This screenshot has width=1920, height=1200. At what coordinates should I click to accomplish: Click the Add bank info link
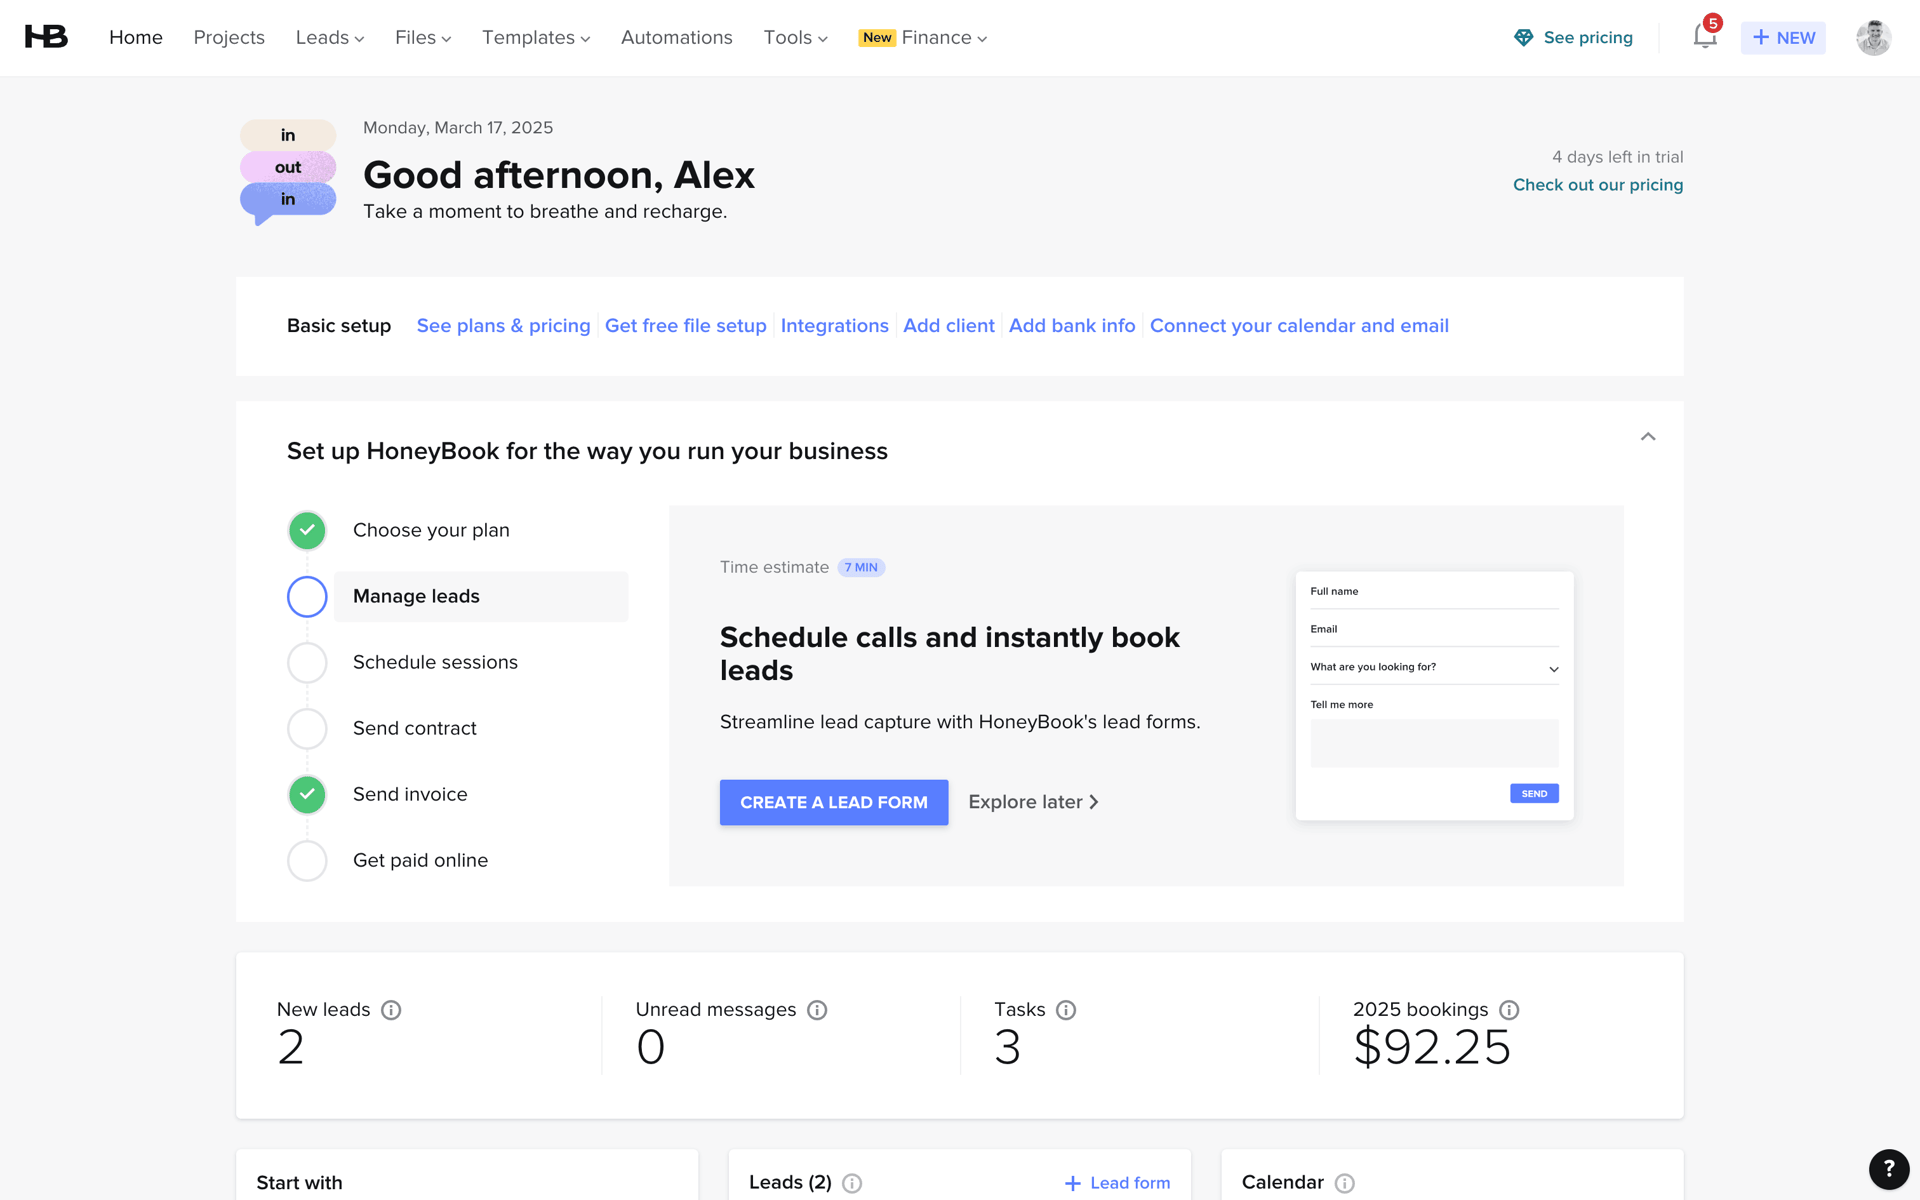coord(1072,326)
